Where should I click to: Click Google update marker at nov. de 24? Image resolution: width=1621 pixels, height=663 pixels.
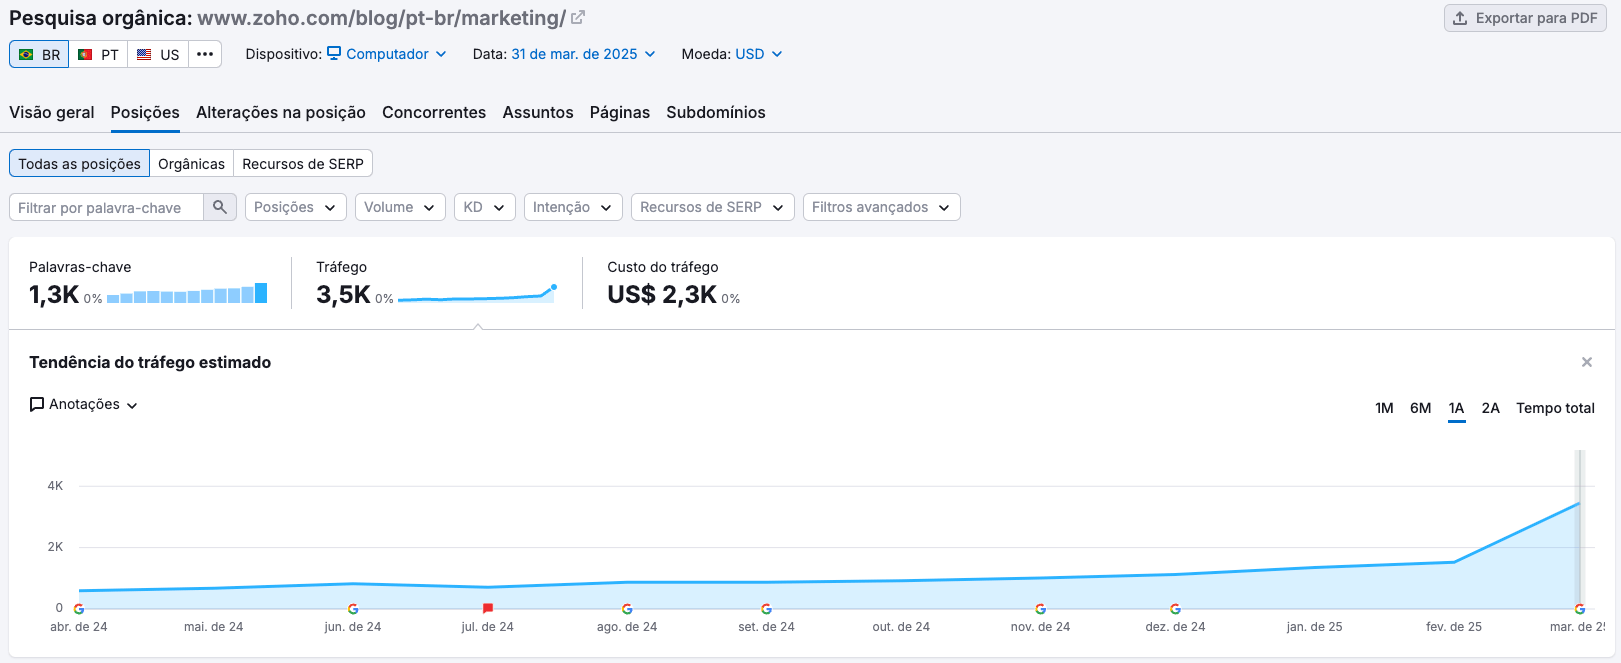1040,609
